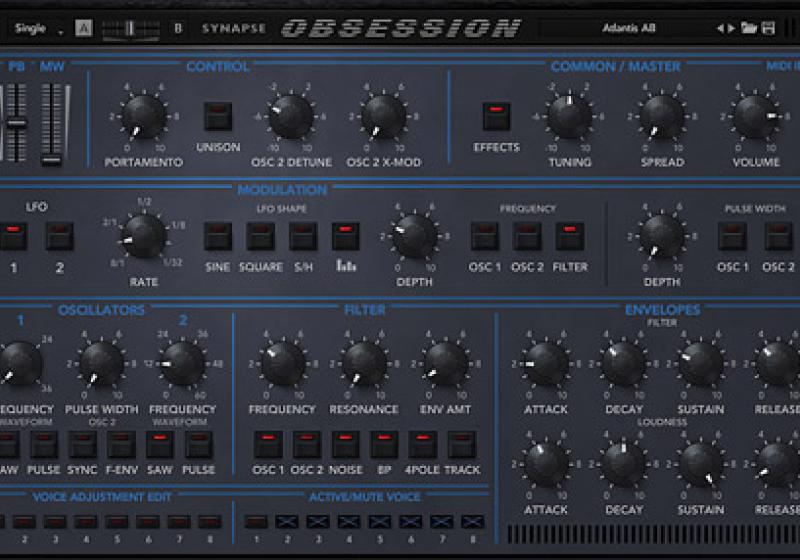This screenshot has height=560, width=800.
Task: Go to next preset arrow
Action: pos(731,28)
